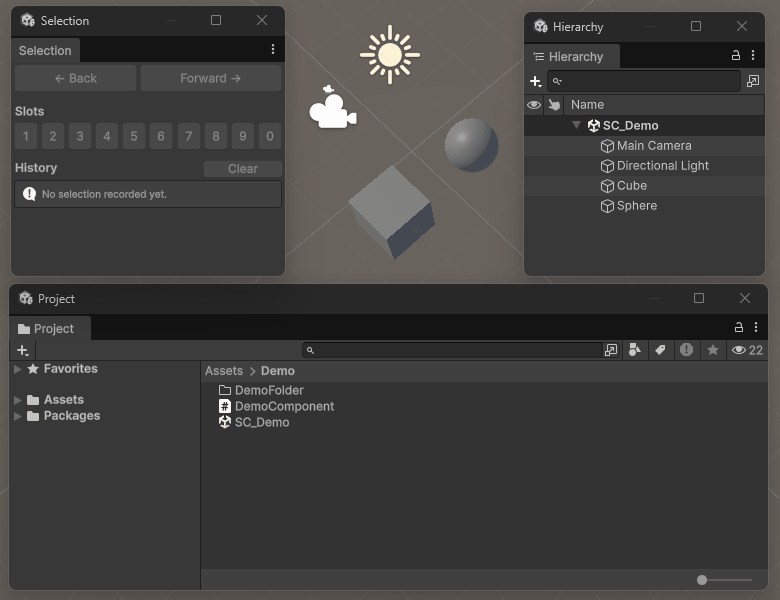Click the SC_Demo scene Unity icon in Hierarchy
This screenshot has height=600, width=780.
tap(593, 125)
